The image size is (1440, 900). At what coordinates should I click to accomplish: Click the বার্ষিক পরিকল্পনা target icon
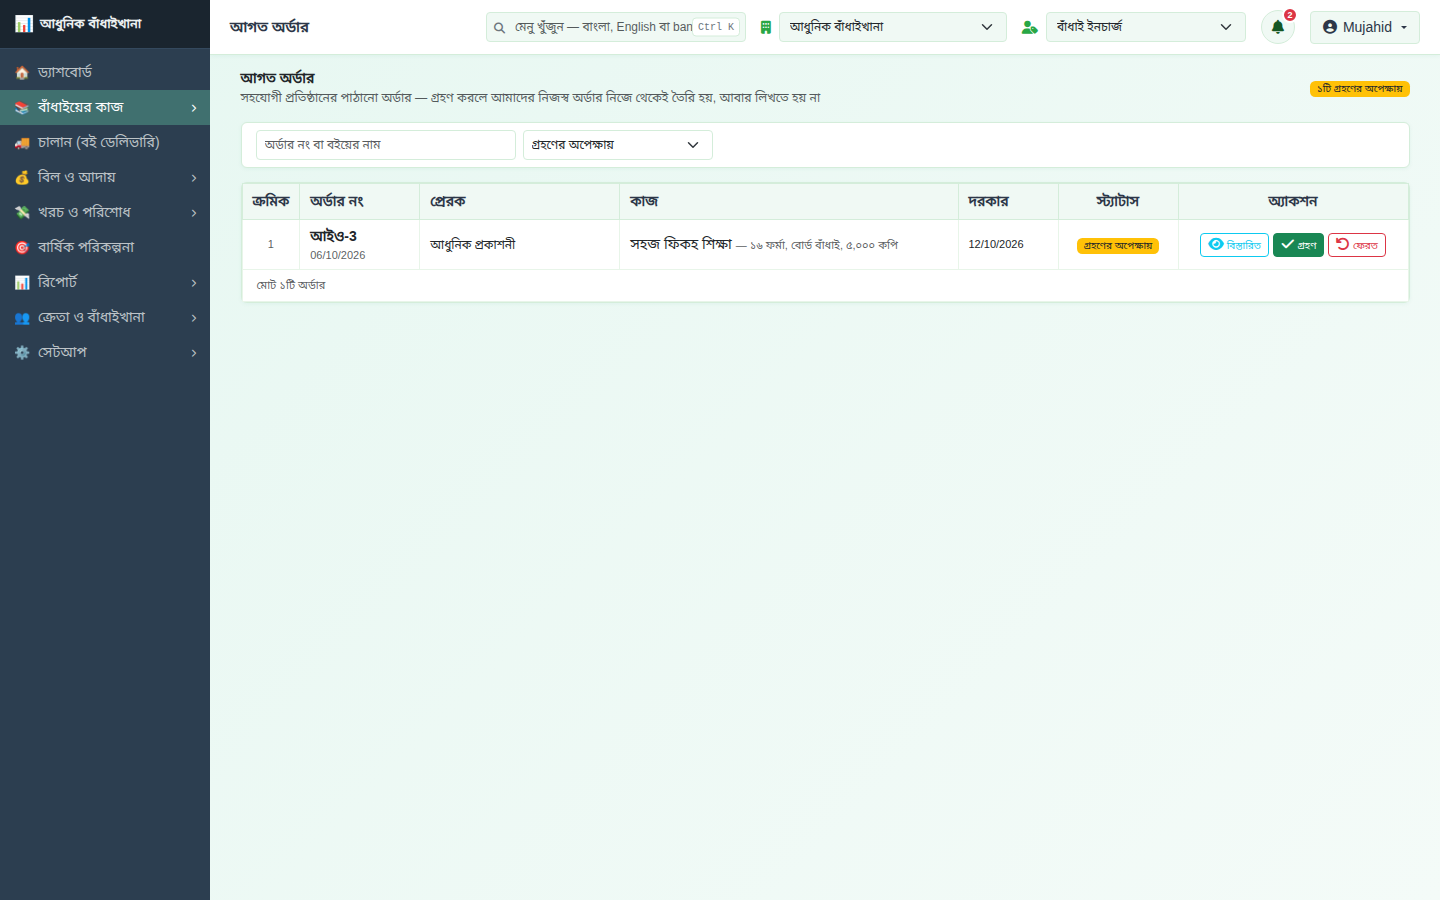pos(22,248)
